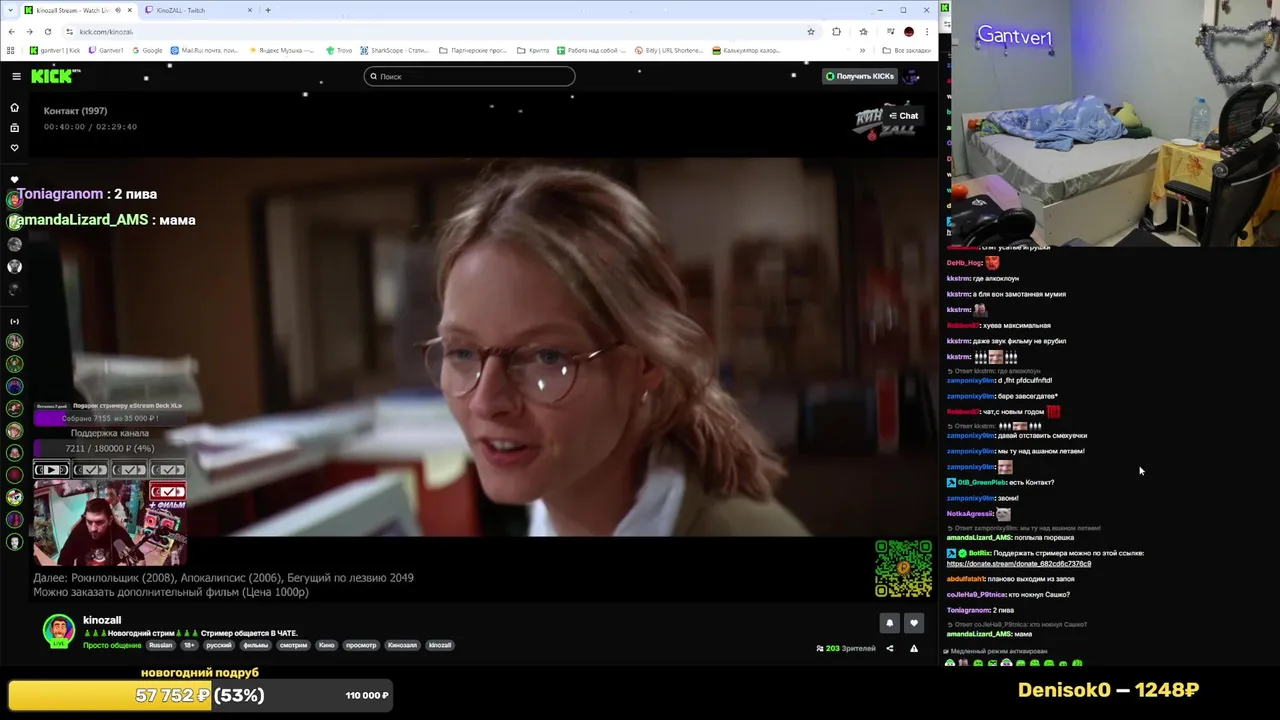Focus the Поиск search field

(x=469, y=76)
